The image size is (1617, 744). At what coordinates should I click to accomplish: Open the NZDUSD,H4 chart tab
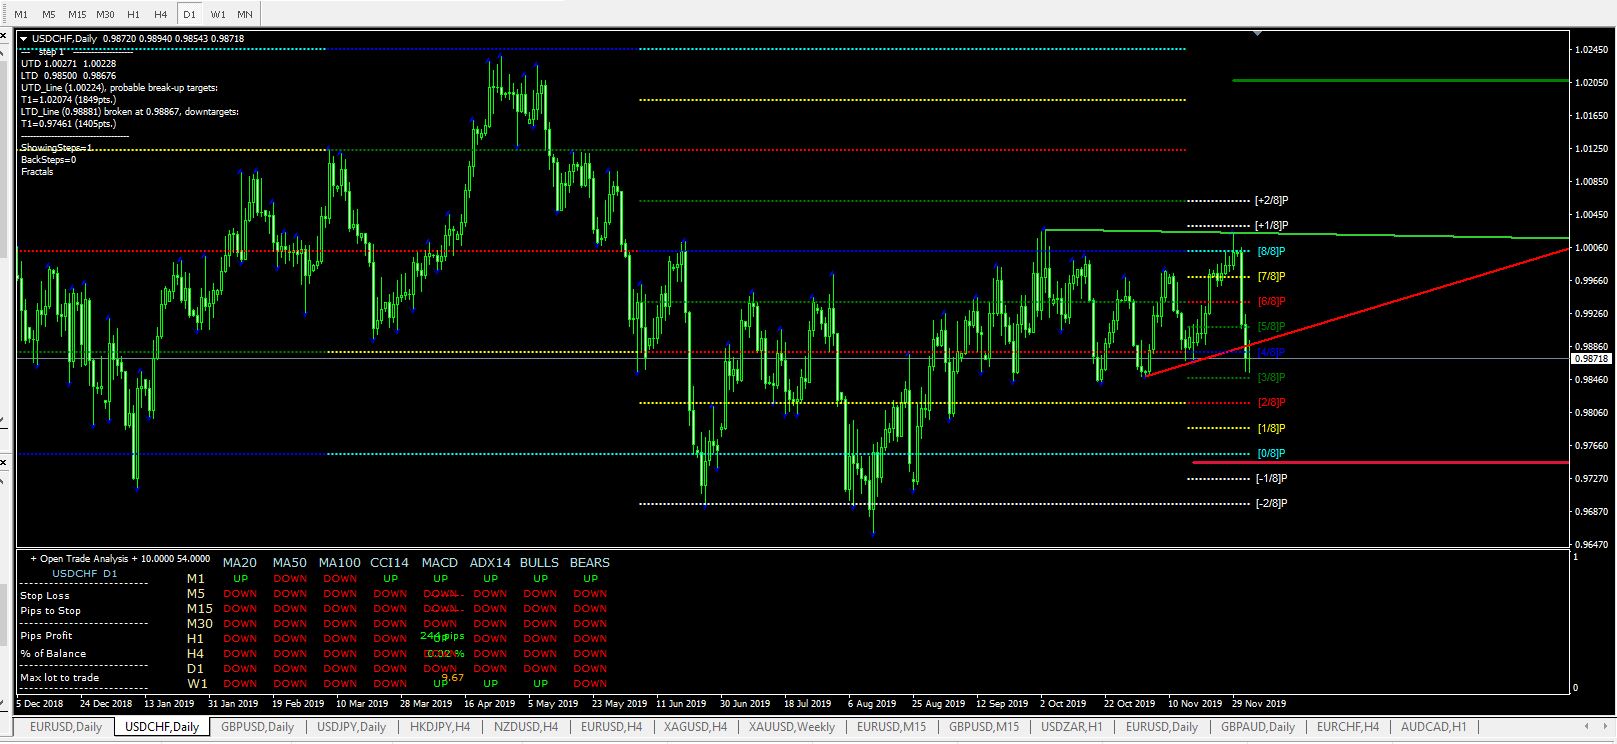coord(526,727)
